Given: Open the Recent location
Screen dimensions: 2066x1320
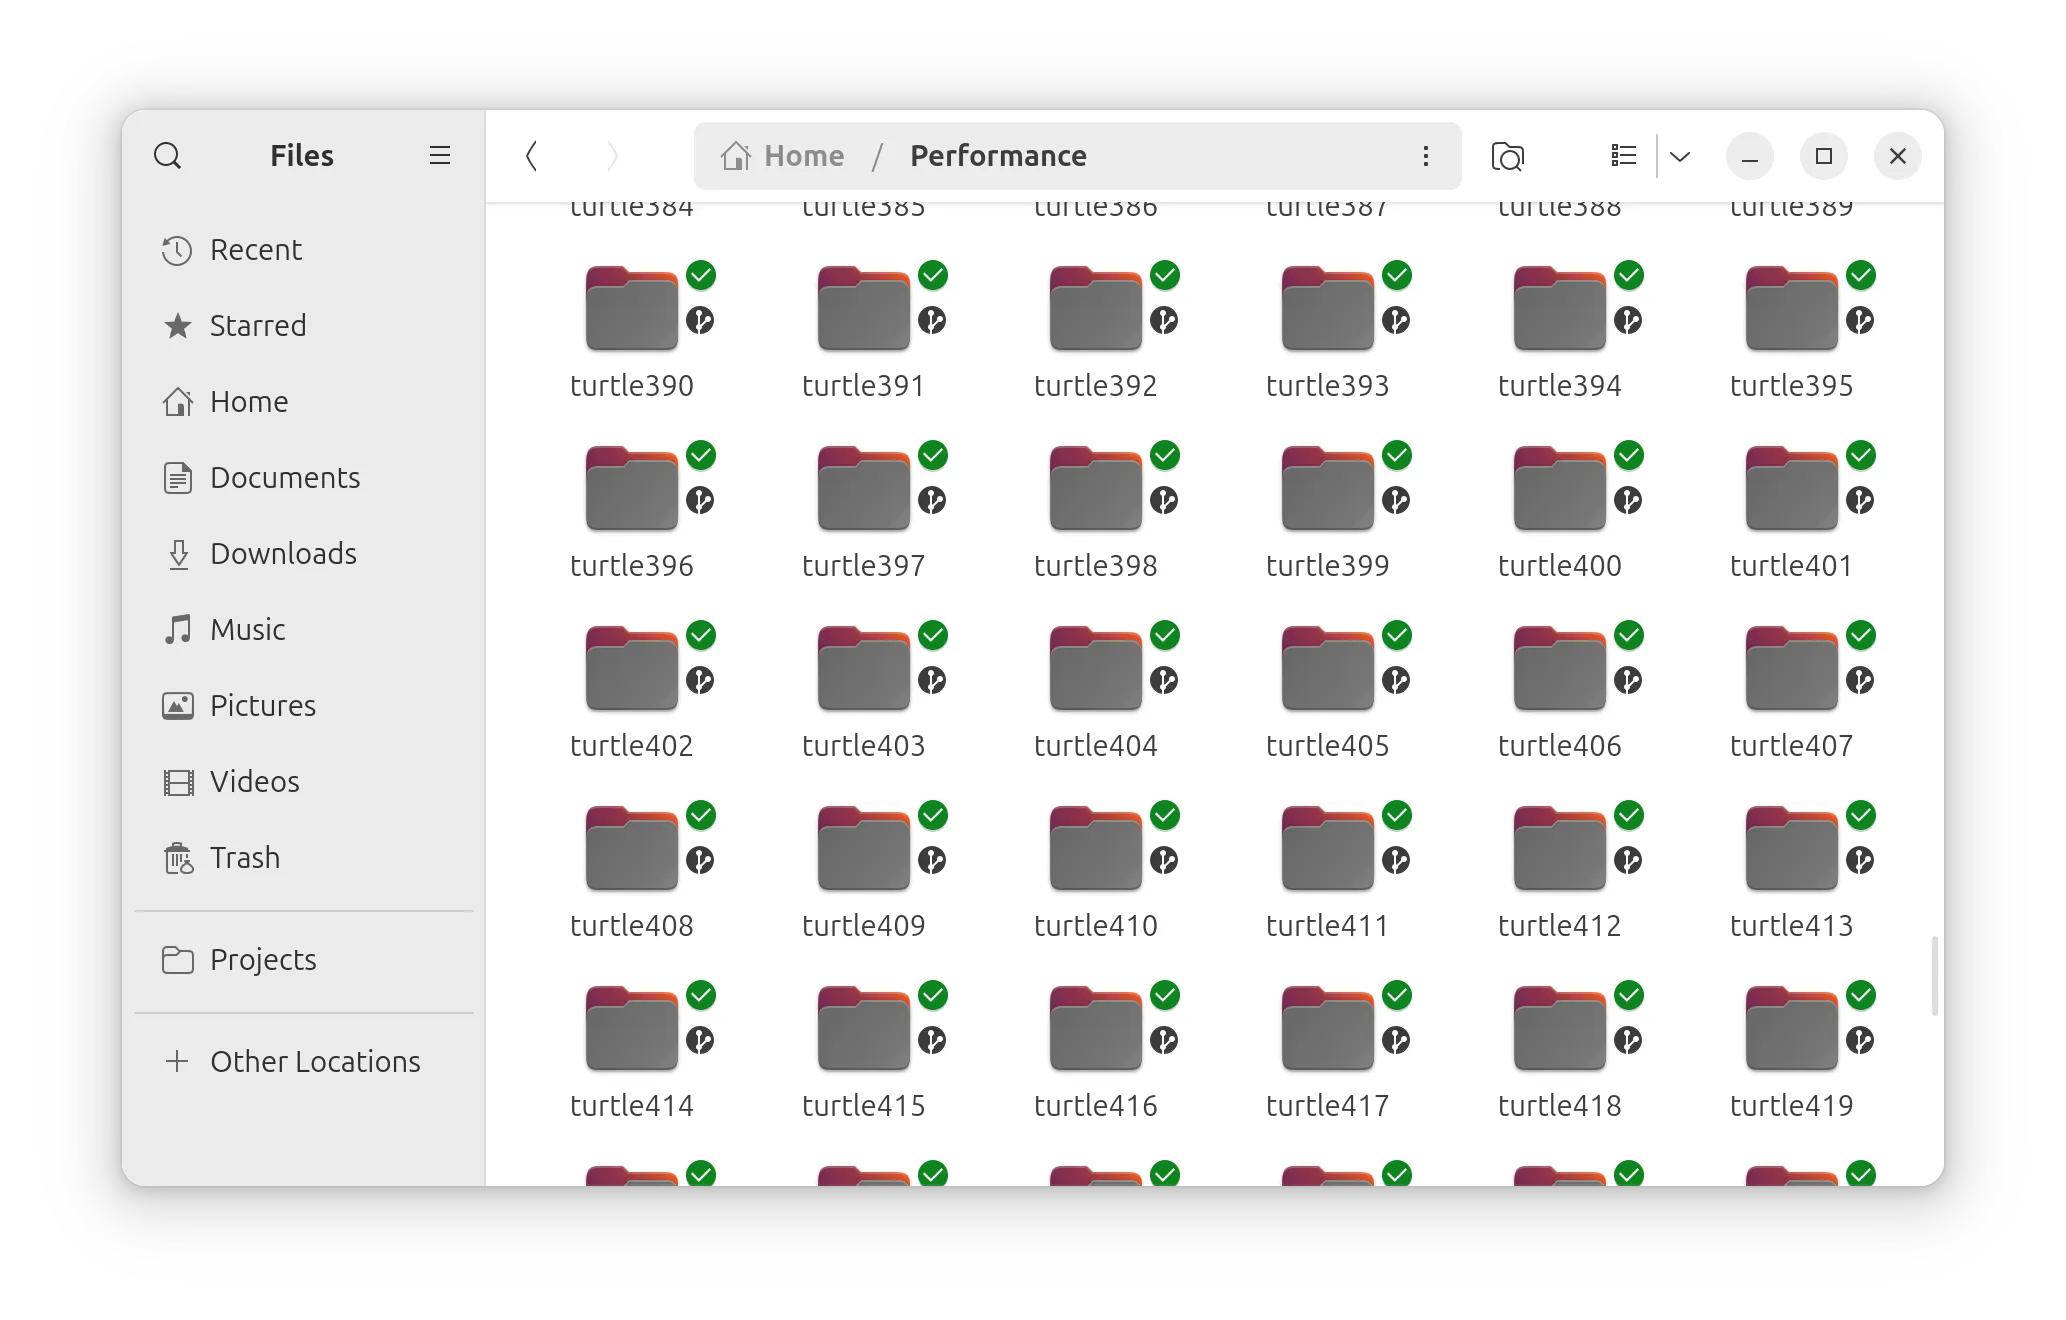Looking at the screenshot, I should coord(255,250).
